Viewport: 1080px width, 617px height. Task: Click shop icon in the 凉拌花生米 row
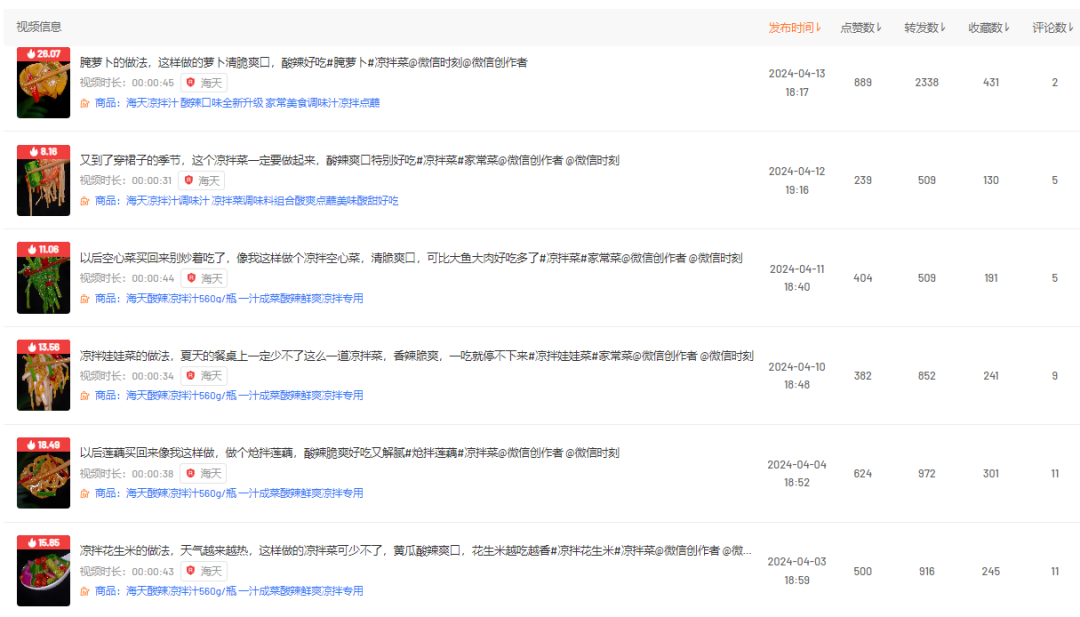[x=85, y=591]
